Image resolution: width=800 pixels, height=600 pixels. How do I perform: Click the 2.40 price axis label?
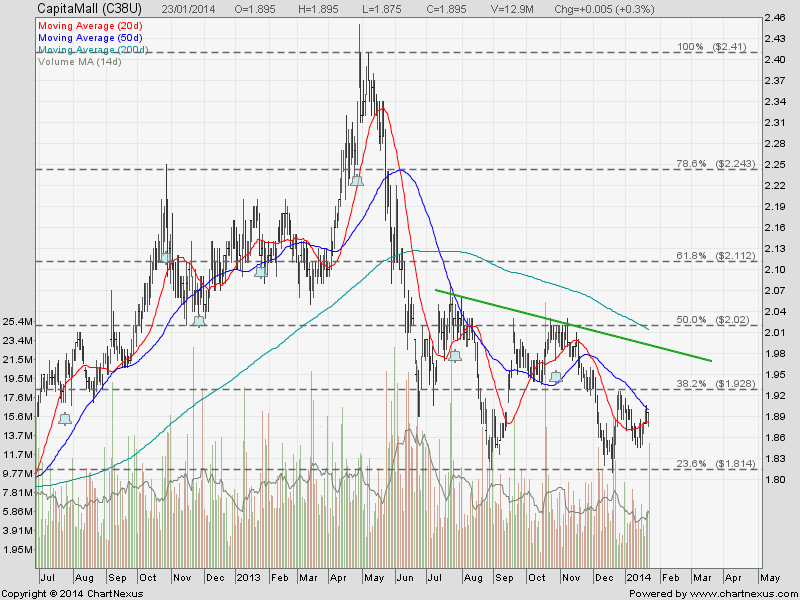coord(774,60)
